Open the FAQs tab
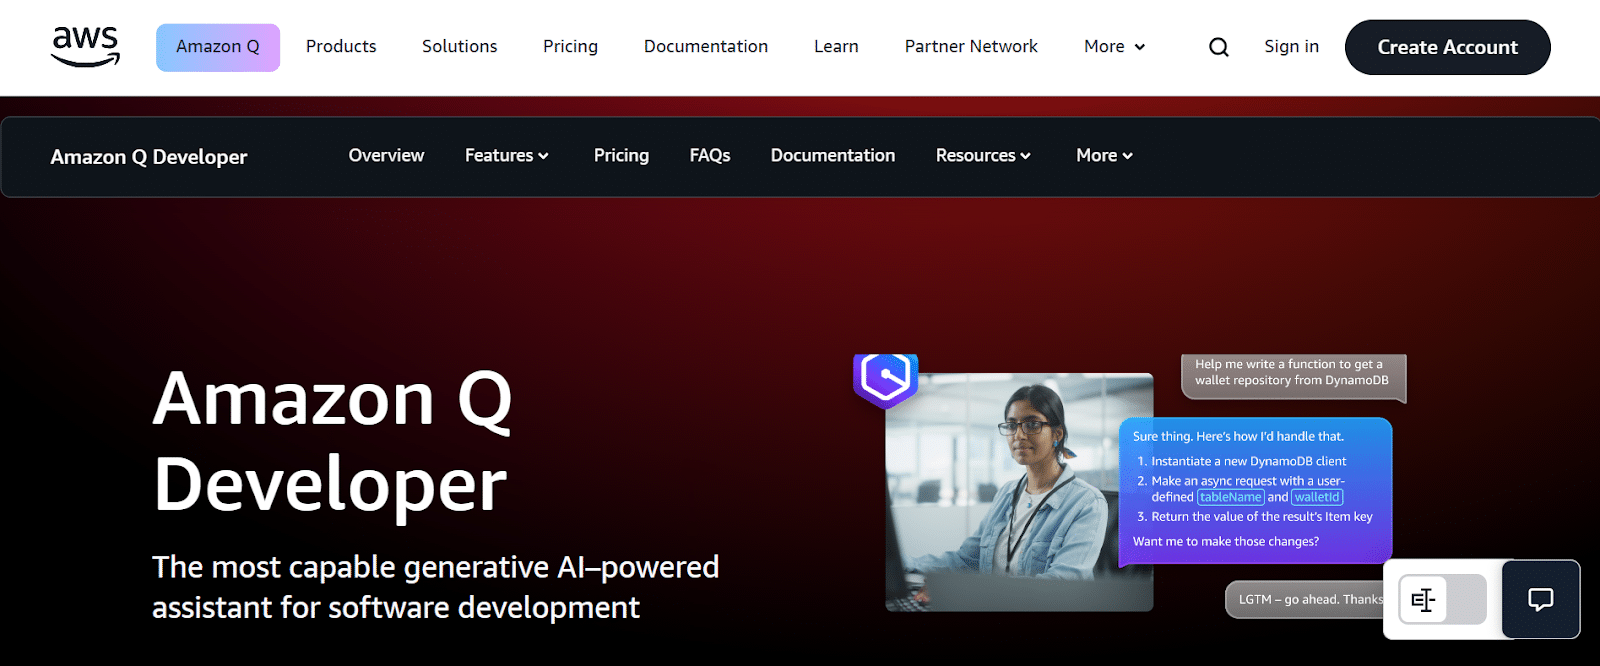This screenshot has width=1600, height=666. coord(710,156)
